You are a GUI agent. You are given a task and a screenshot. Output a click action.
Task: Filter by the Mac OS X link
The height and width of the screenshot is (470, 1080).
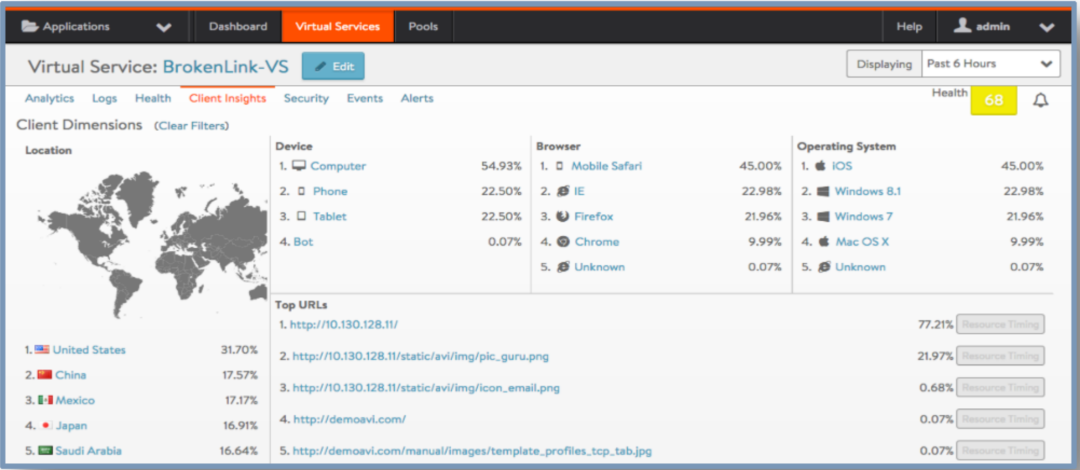(x=862, y=242)
